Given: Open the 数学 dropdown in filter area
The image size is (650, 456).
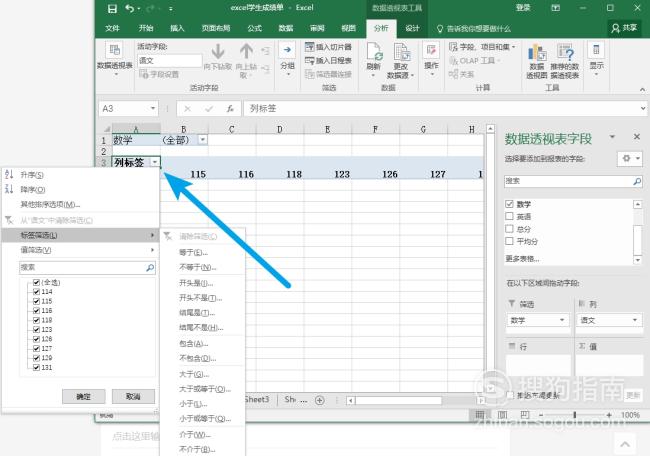Looking at the screenshot, I should (563, 320).
